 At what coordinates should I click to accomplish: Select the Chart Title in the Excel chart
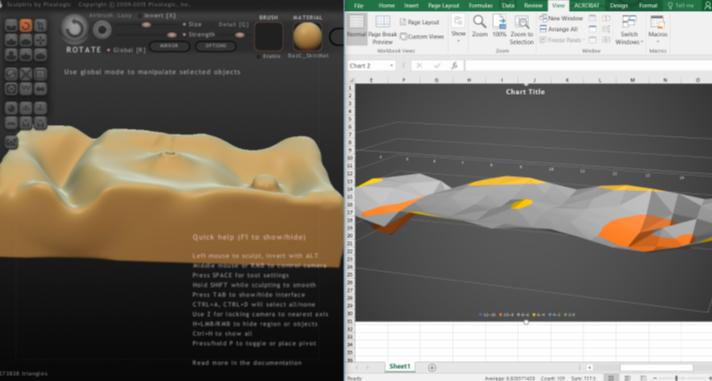point(525,92)
